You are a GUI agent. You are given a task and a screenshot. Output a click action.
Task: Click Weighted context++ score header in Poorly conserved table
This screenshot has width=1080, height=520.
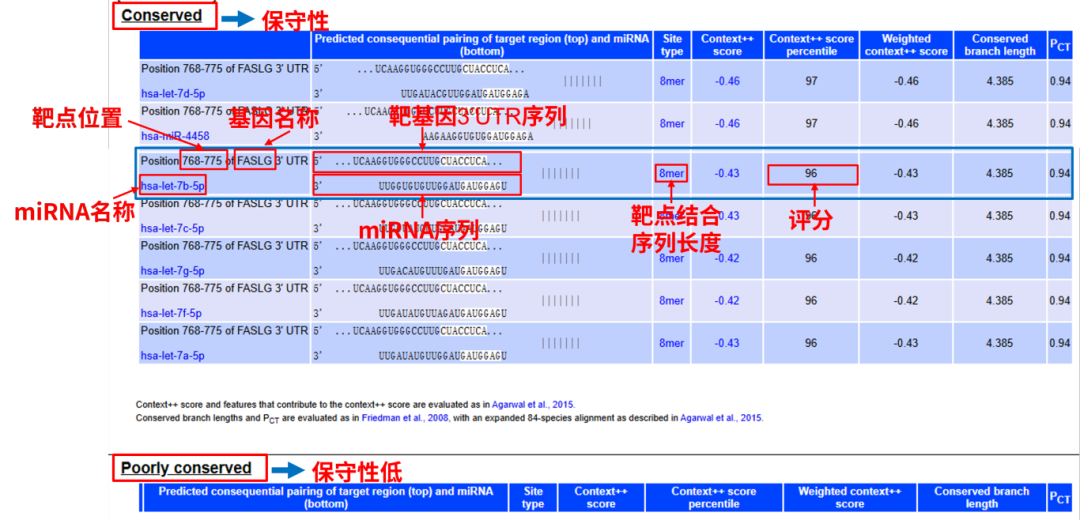click(849, 497)
